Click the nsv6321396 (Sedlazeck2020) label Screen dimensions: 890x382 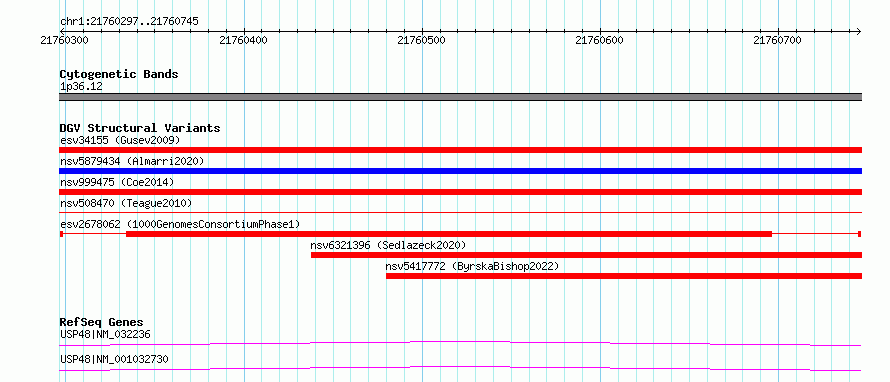(388, 245)
